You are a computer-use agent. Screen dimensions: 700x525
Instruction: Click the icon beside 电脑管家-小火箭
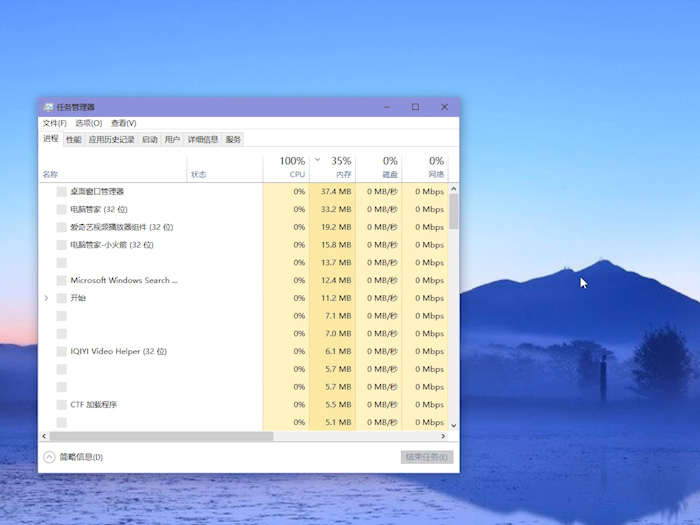(x=61, y=245)
